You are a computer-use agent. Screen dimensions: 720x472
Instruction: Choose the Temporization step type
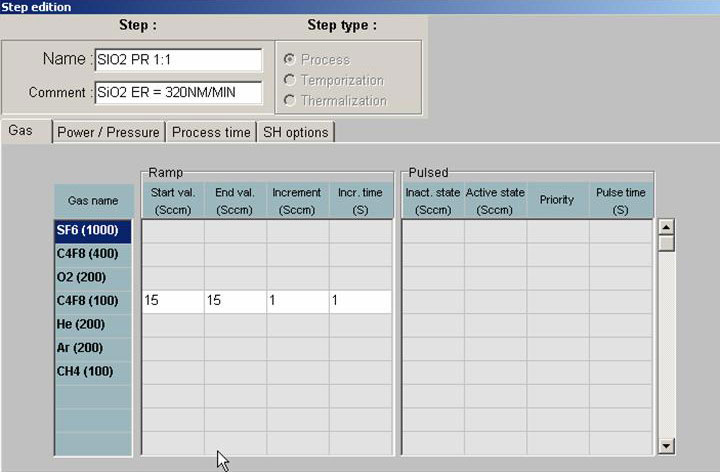coord(291,80)
